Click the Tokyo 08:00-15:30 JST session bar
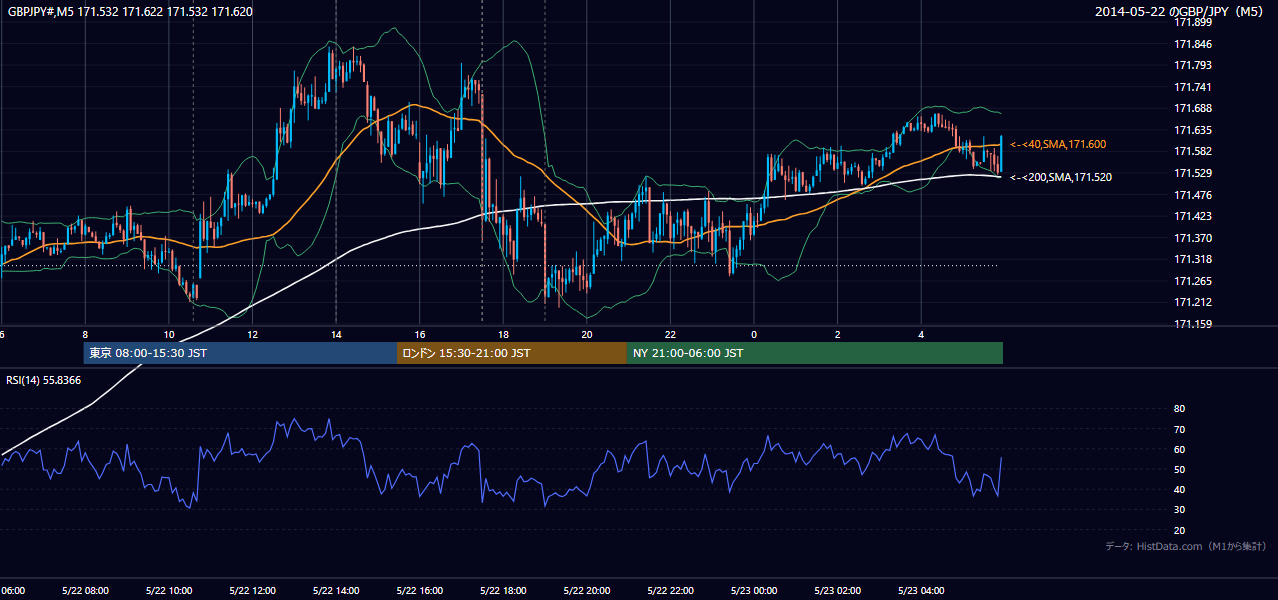This screenshot has width=1278, height=600. [240, 353]
